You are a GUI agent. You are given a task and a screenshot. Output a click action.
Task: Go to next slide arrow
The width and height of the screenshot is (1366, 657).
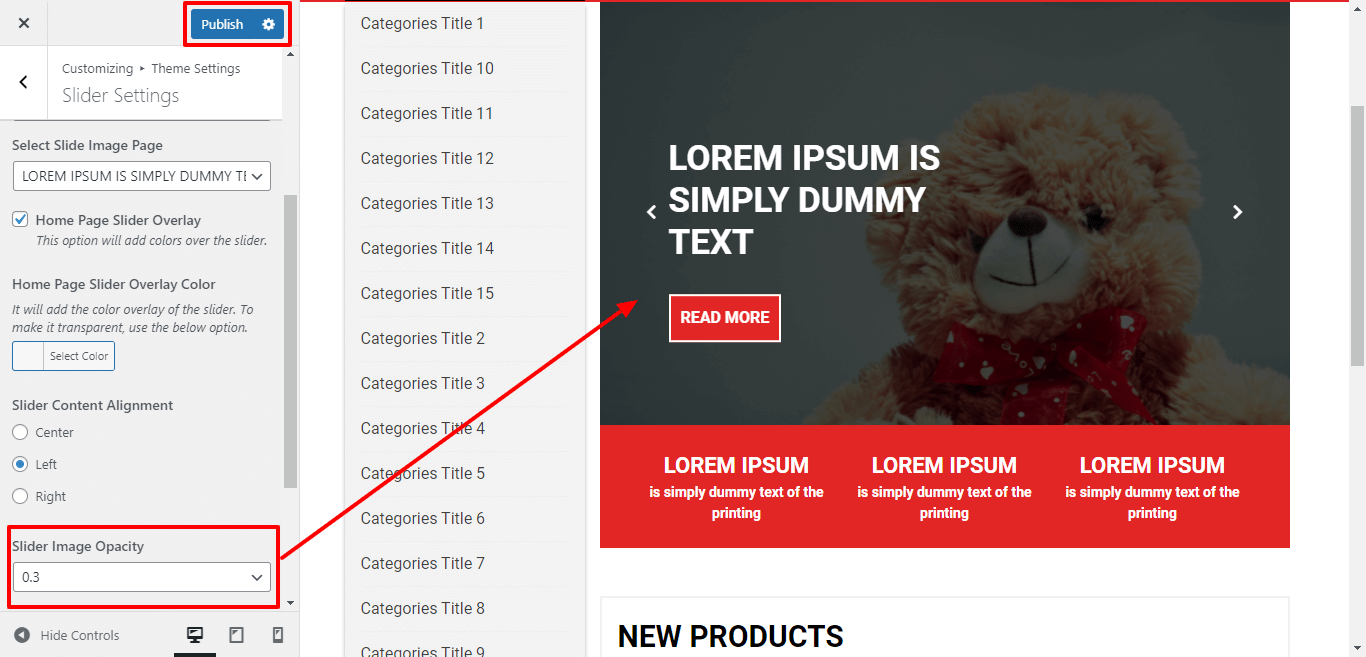1237,212
